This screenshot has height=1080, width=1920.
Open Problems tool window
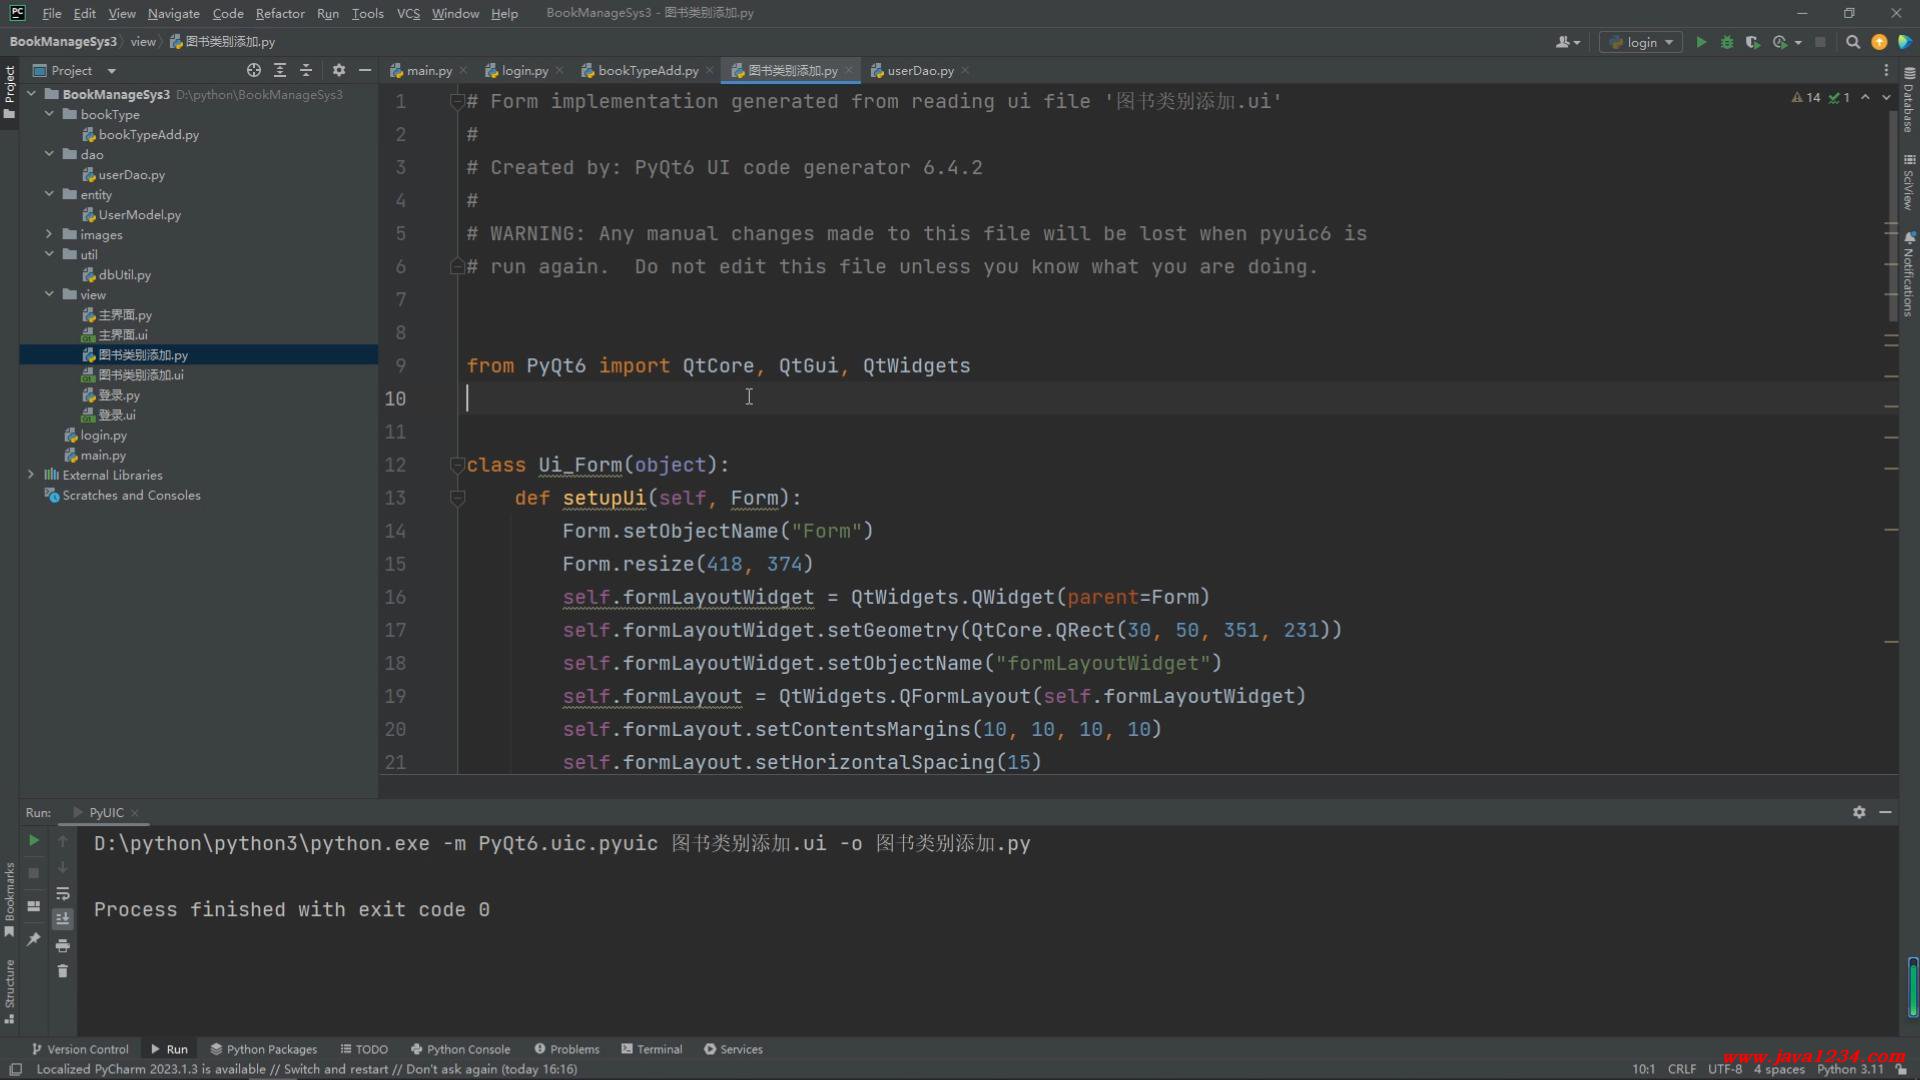(567, 1049)
